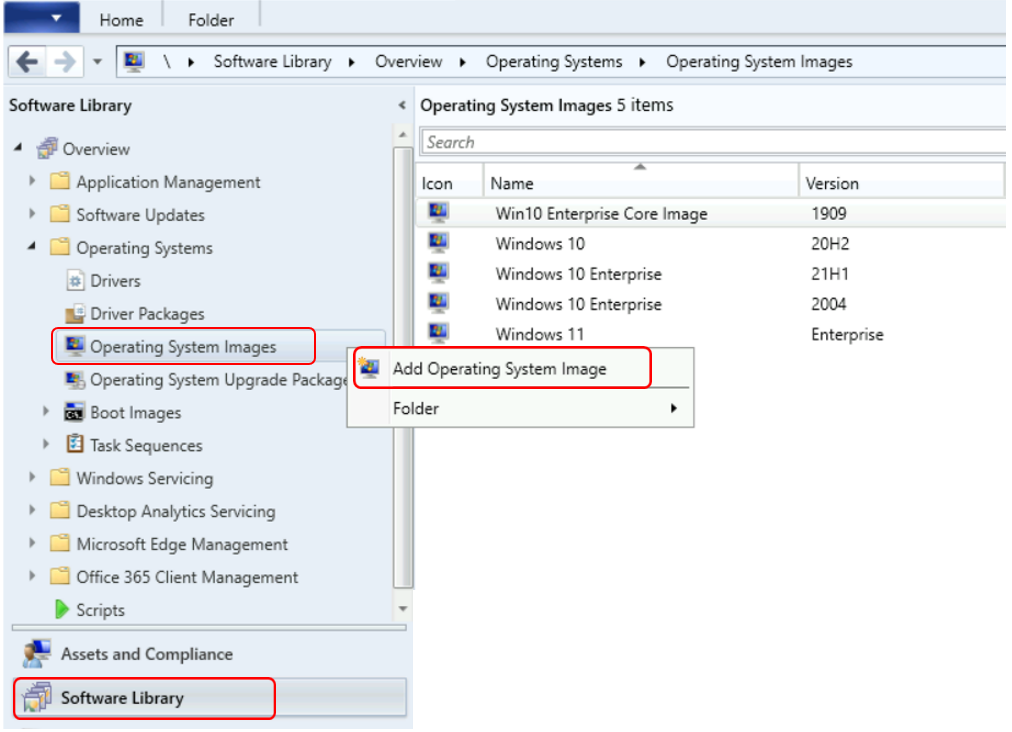Open the Operating System Upgrade Packages icon
Screen dimensions: 1012x732
[75, 380]
